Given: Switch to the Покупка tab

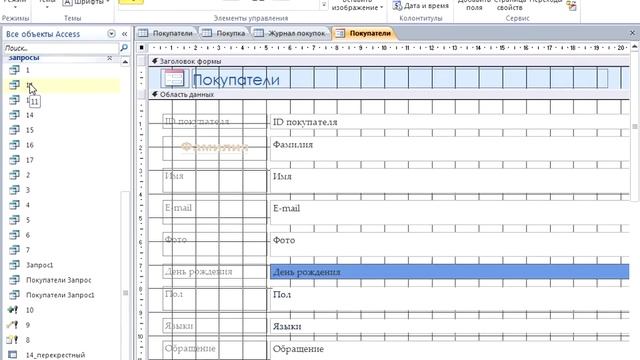Looking at the screenshot, I should tap(224, 33).
